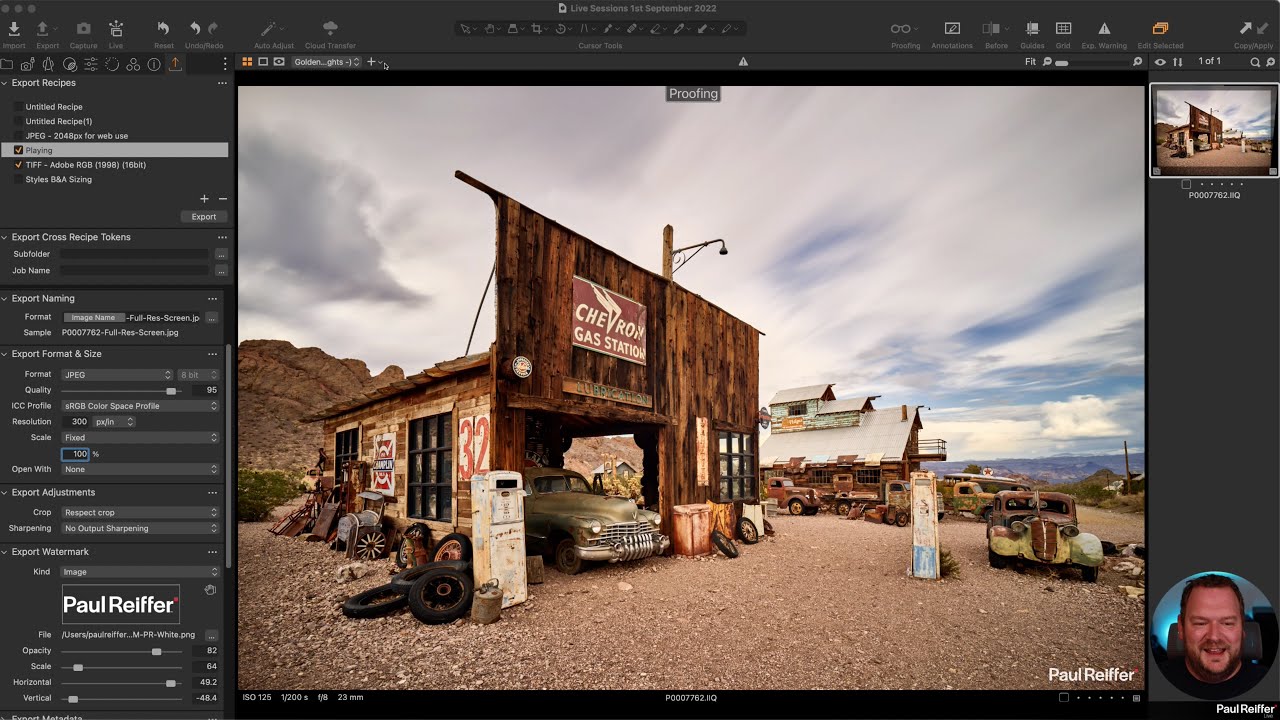Open the Sharpening dropdown
1280x720 pixels.
tap(140, 528)
